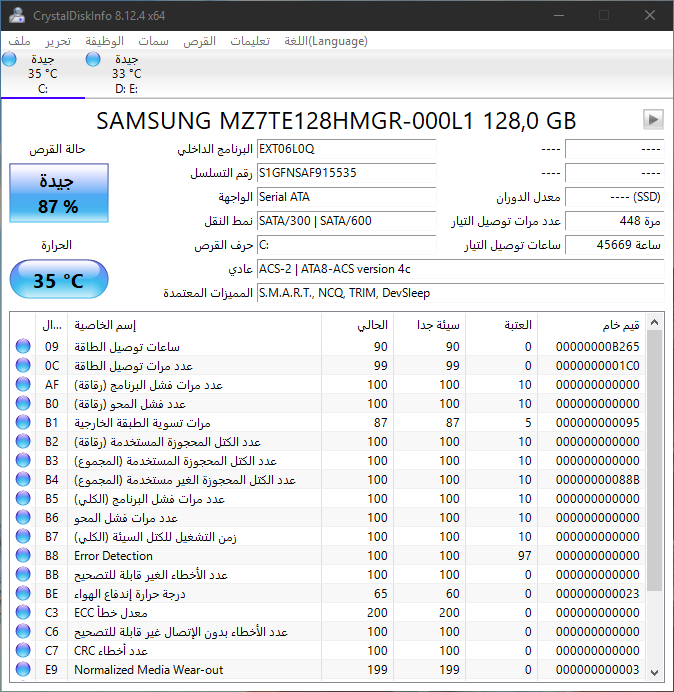The width and height of the screenshot is (674, 692).
Task: Click the status orb in row B6
Action: click(23, 517)
